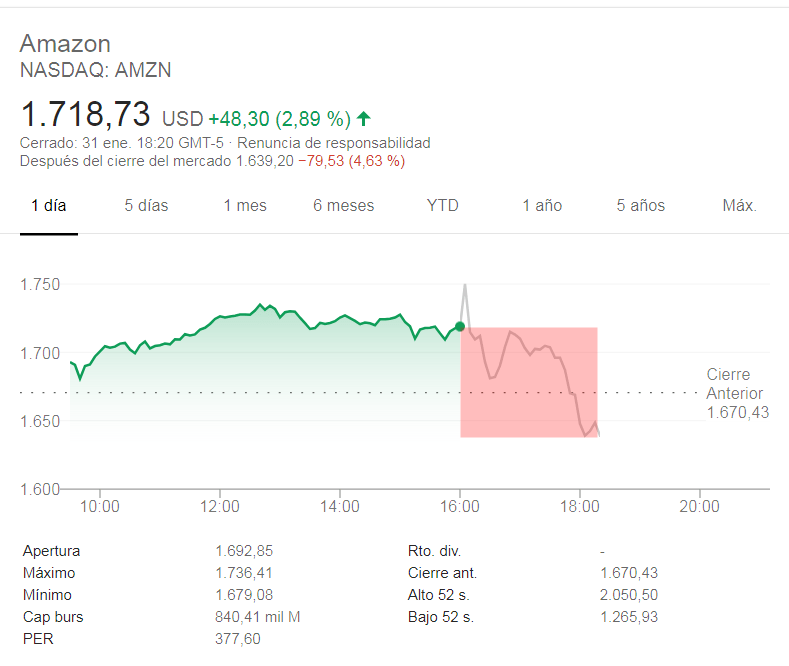Viewport: 789px width, 666px height.
Task: Click inside the red after-hours shaded area
Action: [x=528, y=400]
